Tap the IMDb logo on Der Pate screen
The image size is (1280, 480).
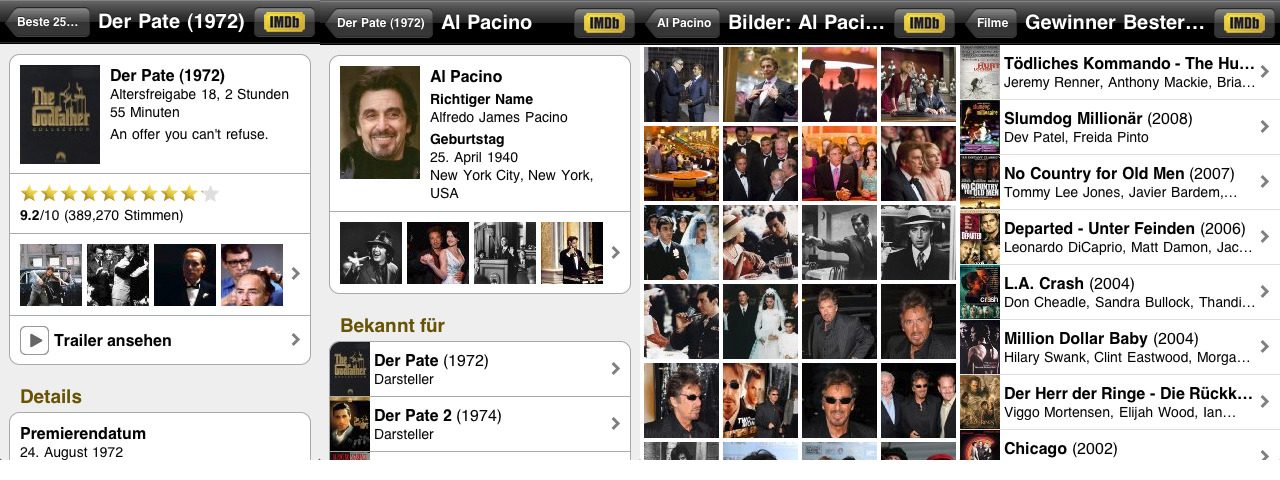[x=284, y=22]
